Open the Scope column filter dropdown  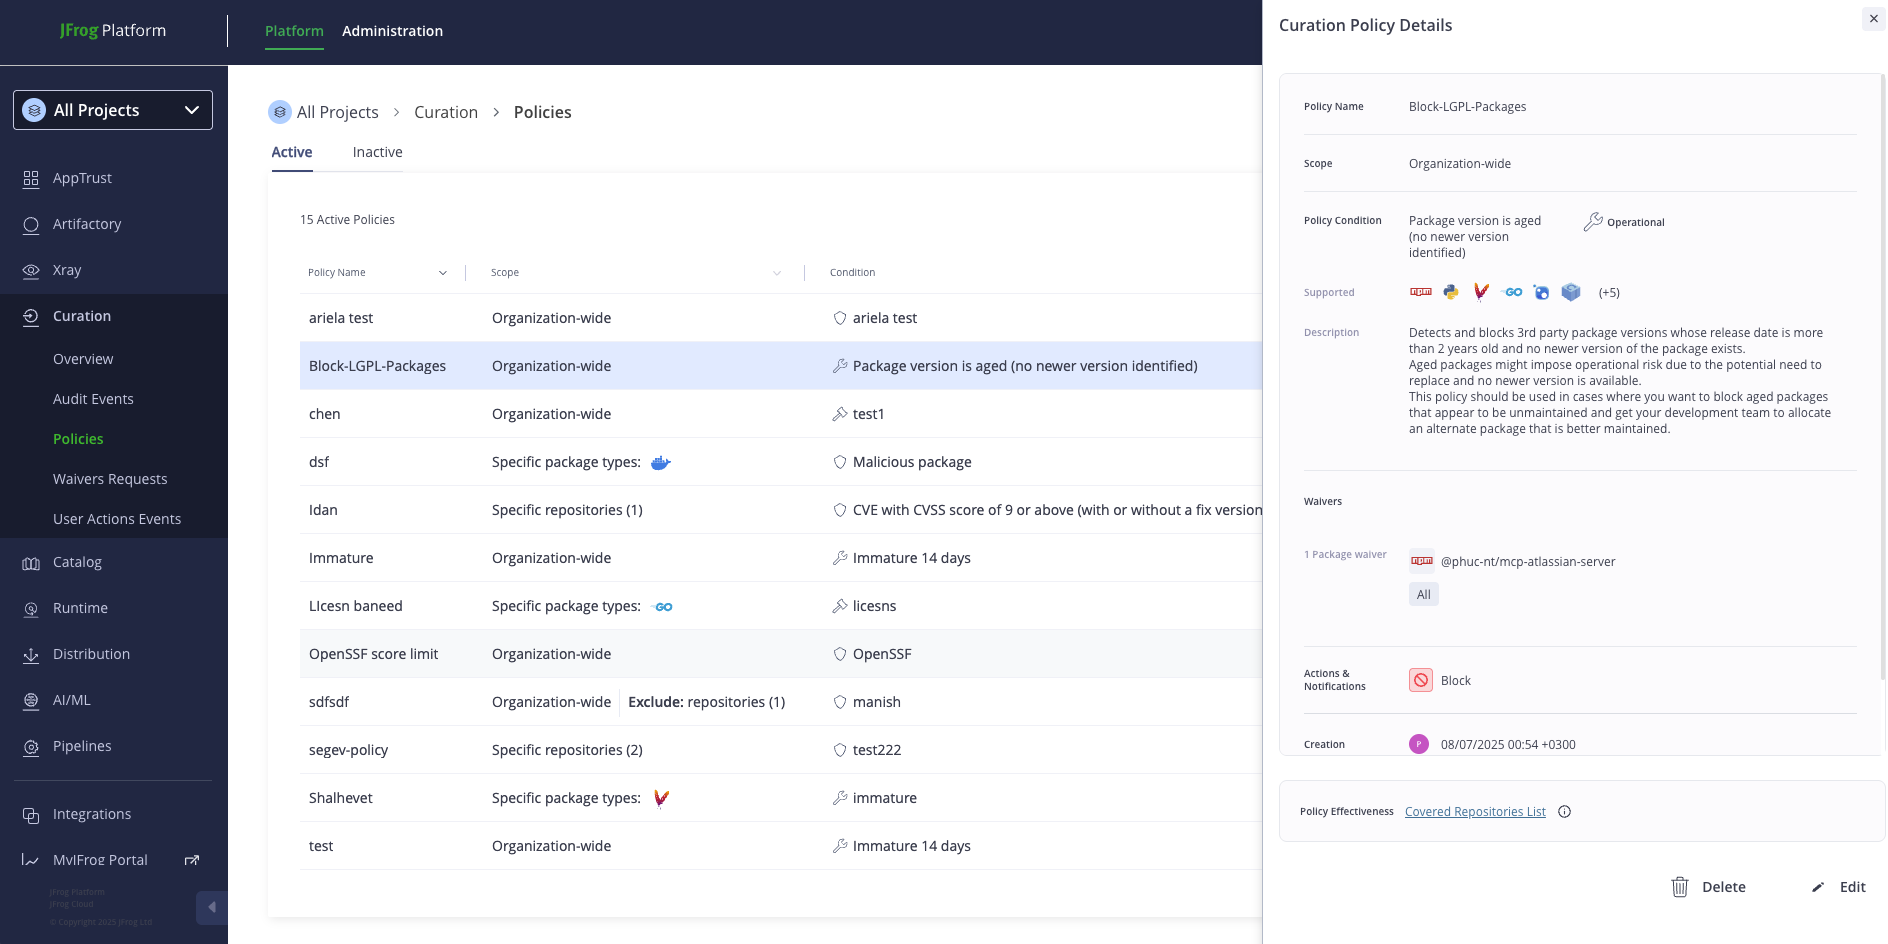point(777,272)
